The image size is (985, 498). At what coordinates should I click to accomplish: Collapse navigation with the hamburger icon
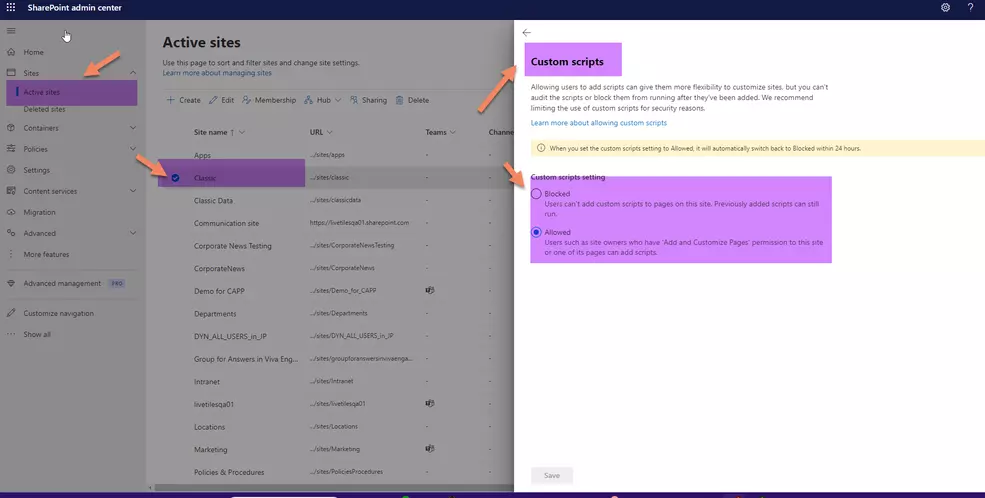click(11, 32)
